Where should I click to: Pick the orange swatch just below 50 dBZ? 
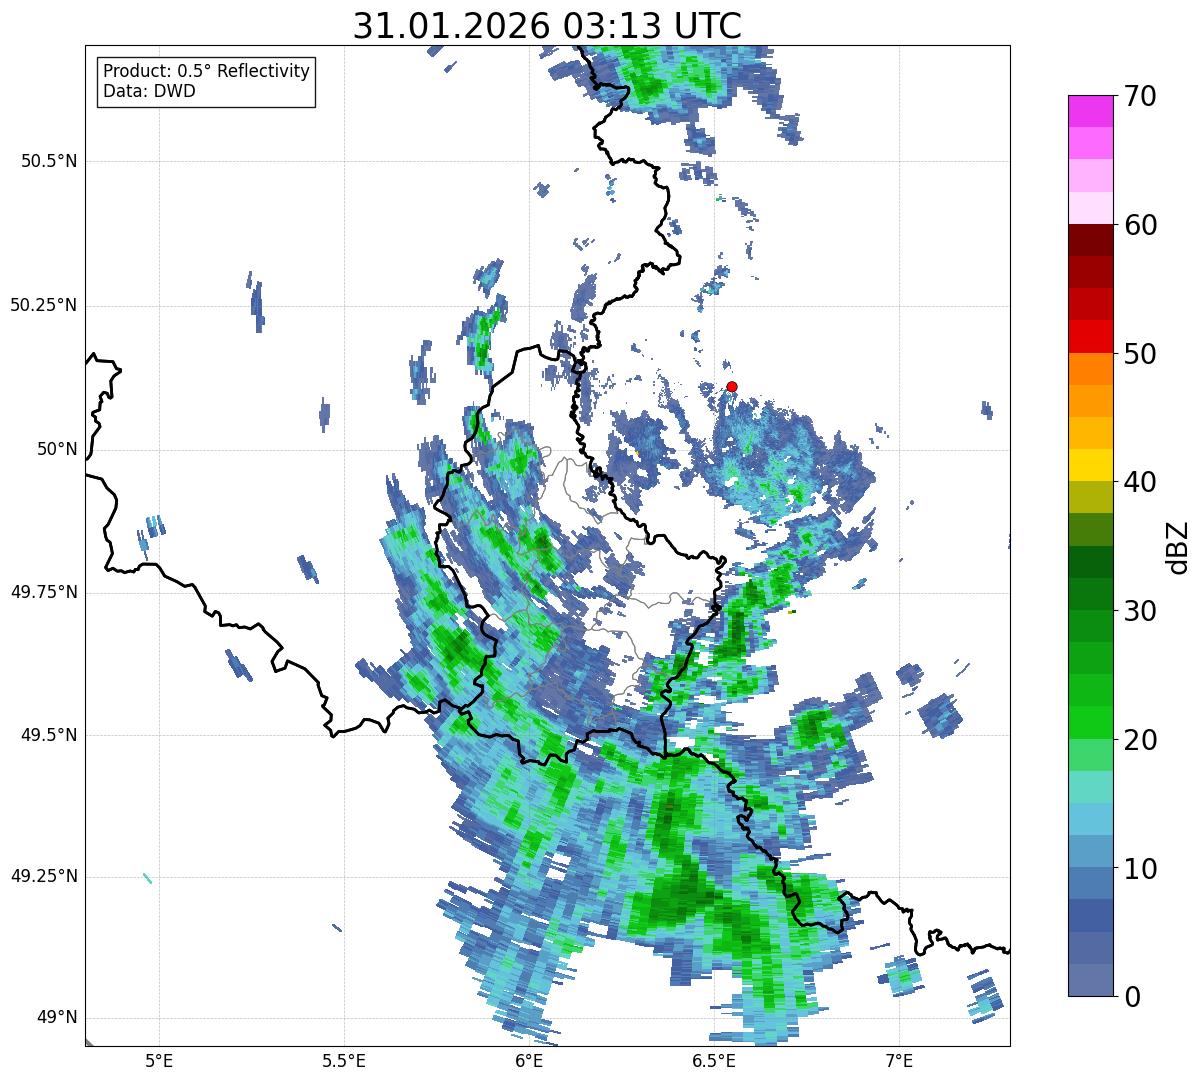pos(1090,369)
